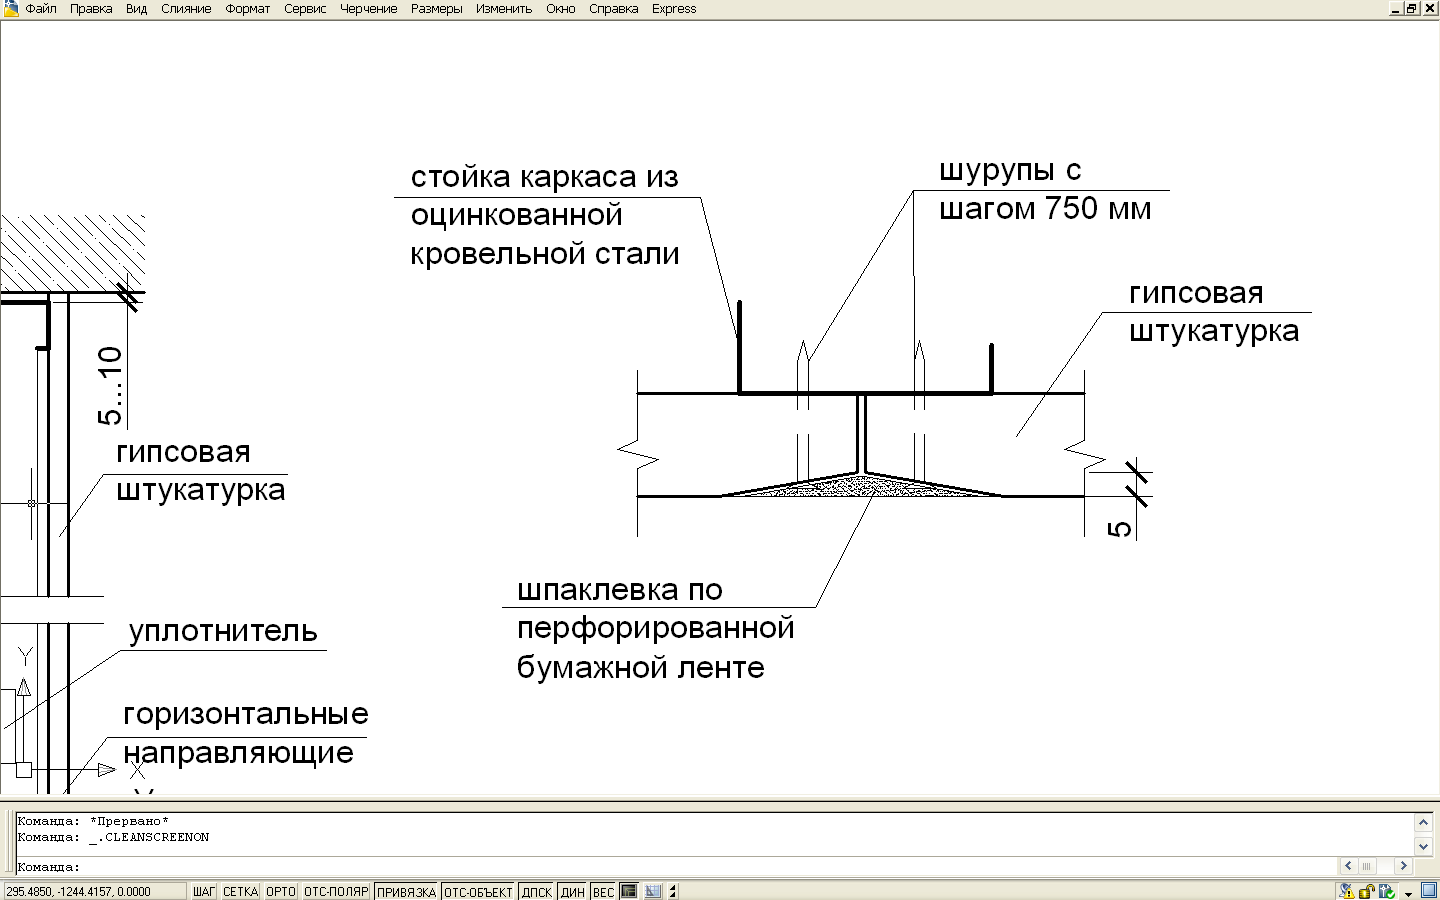Click the command window scroll down arrow
Viewport: 1440px width, 900px height.
click(1424, 846)
